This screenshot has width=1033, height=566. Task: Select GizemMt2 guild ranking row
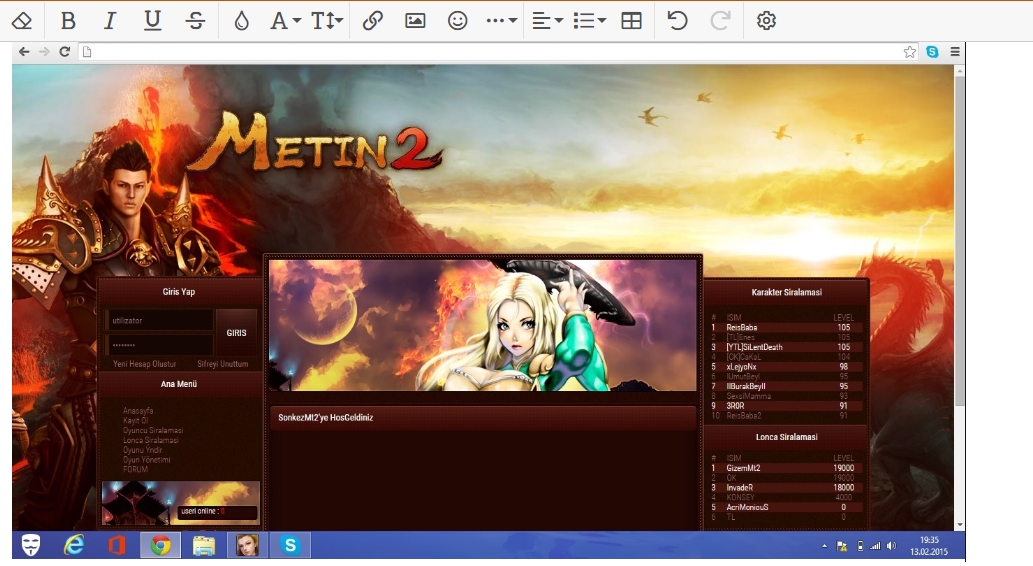[787, 468]
